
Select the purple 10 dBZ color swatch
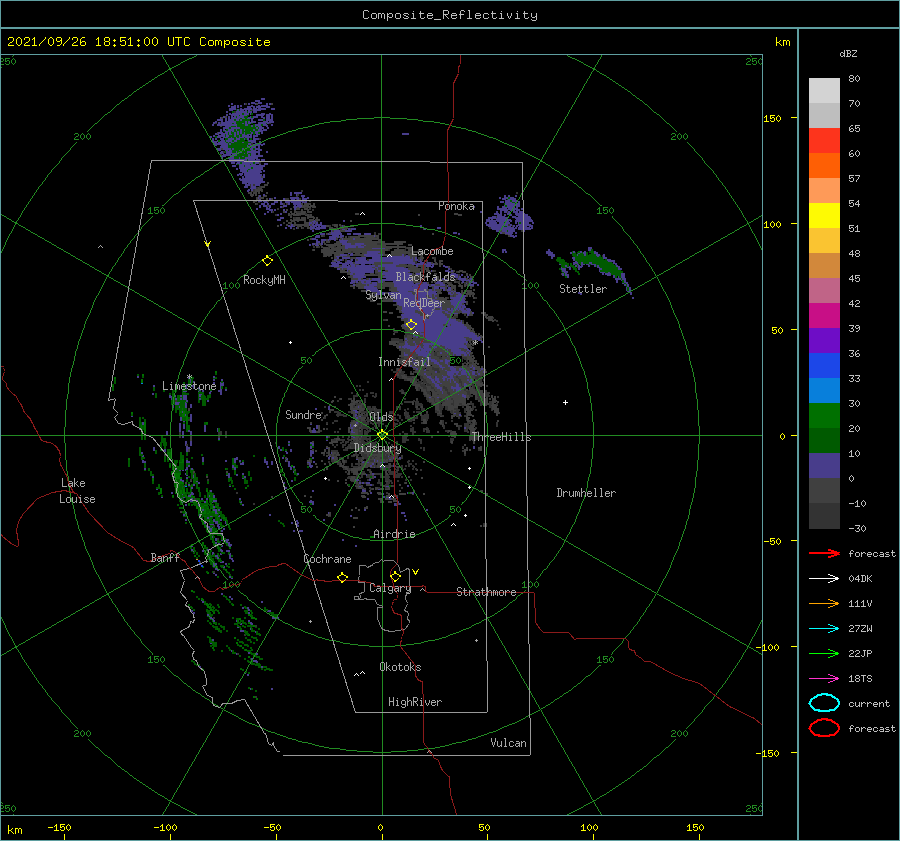(x=824, y=465)
